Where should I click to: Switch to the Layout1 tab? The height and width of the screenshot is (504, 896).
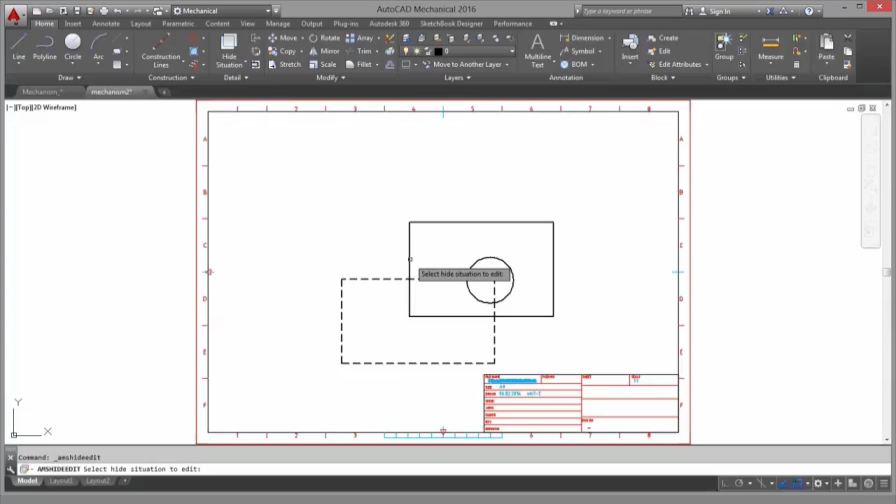coord(61,481)
